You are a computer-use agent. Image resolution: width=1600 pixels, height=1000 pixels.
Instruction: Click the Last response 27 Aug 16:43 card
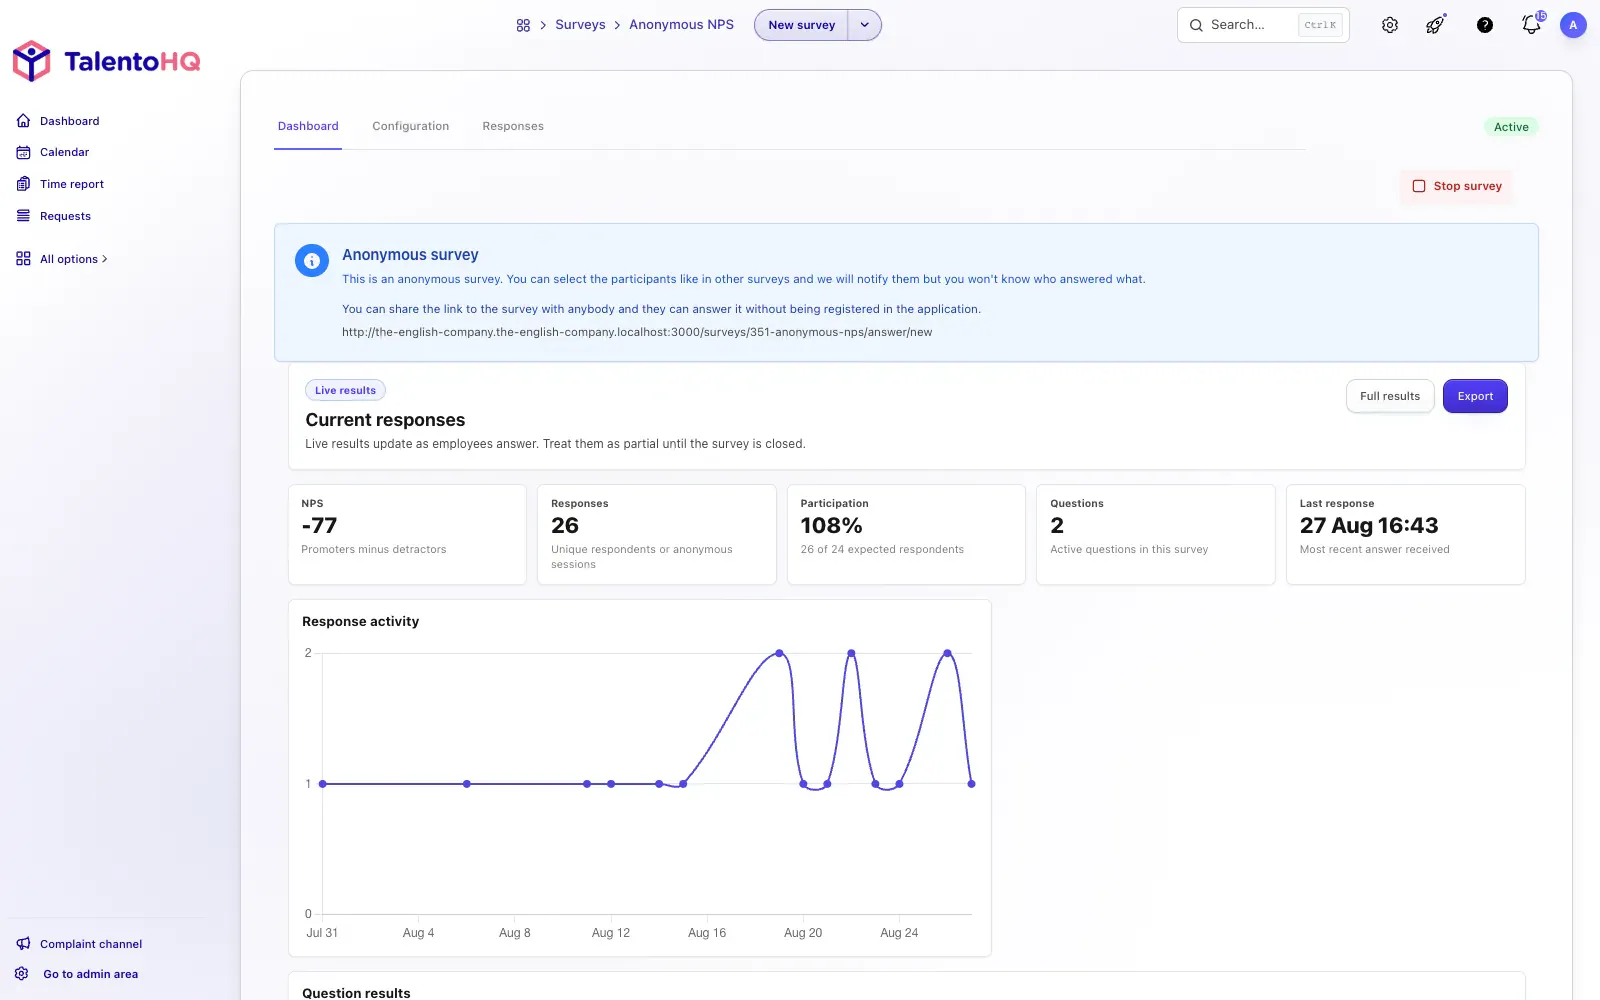coord(1405,535)
